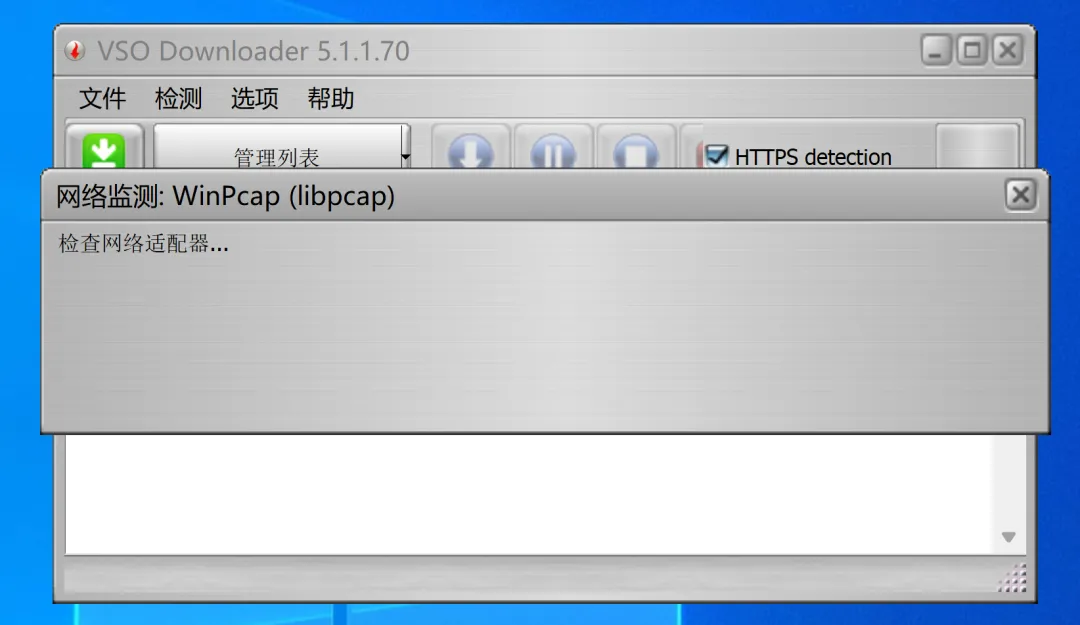
Task: Click the blue download arrow button
Action: [x=470, y=150]
